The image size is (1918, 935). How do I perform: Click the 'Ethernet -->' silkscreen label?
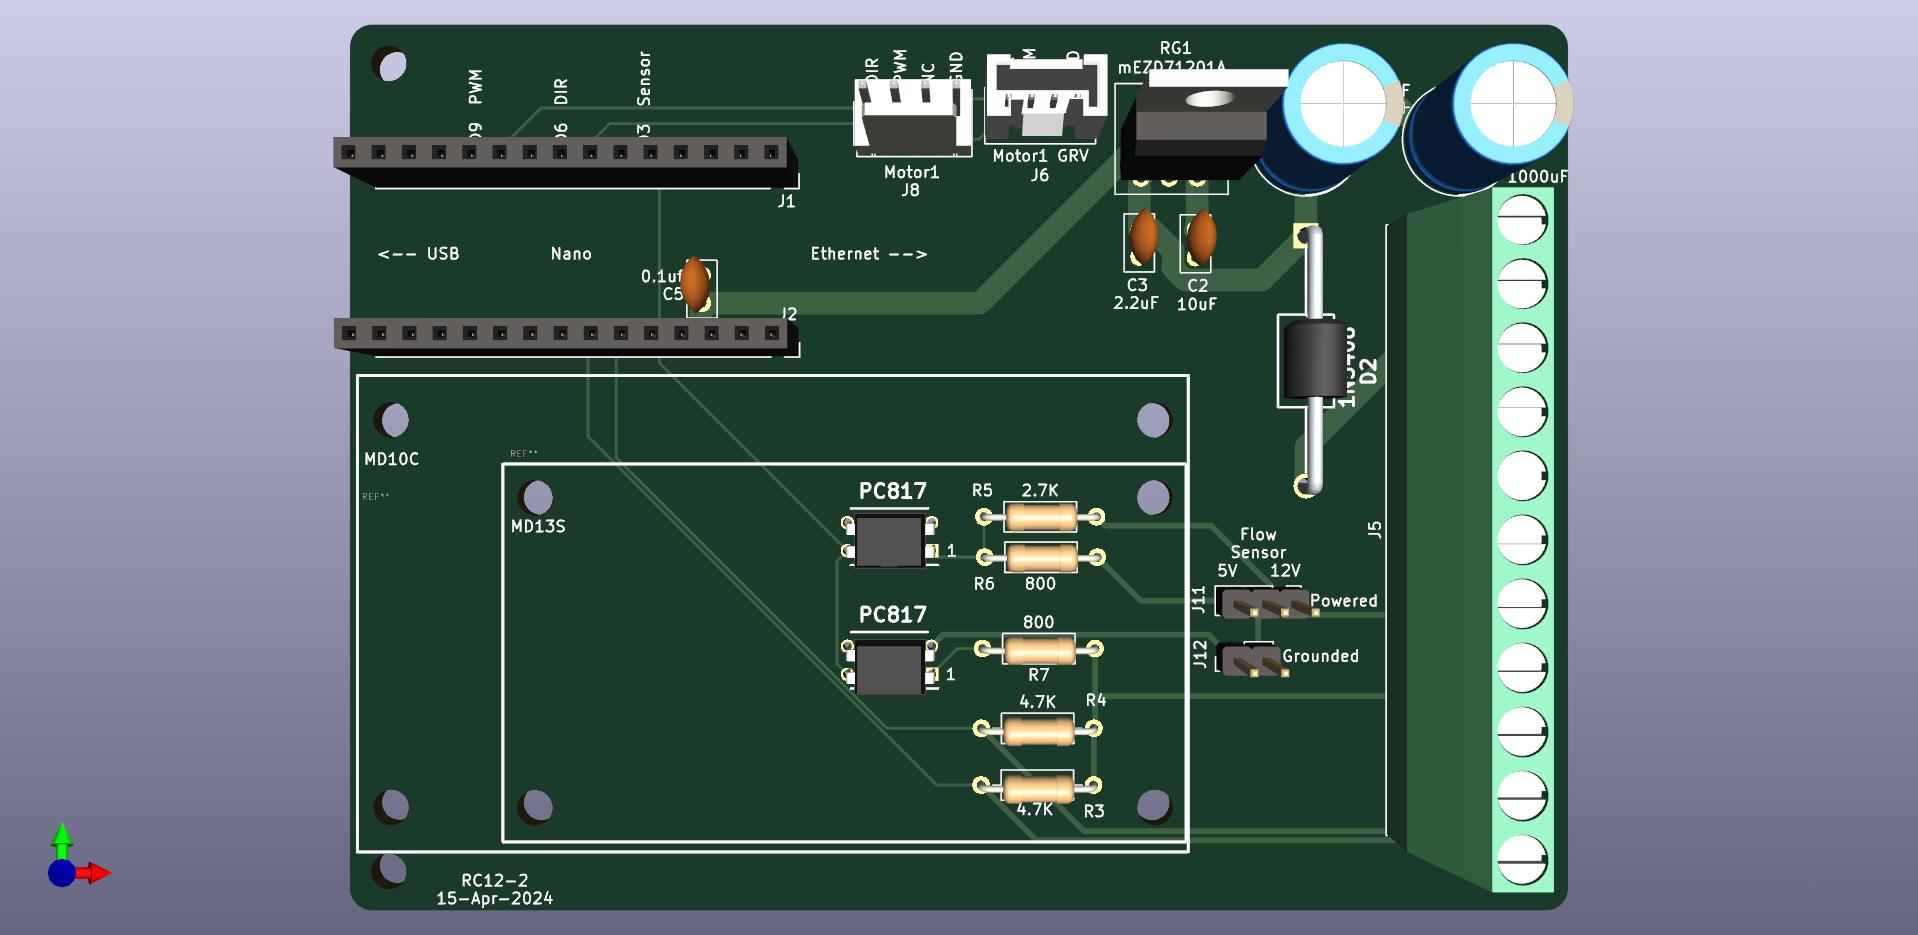(869, 254)
